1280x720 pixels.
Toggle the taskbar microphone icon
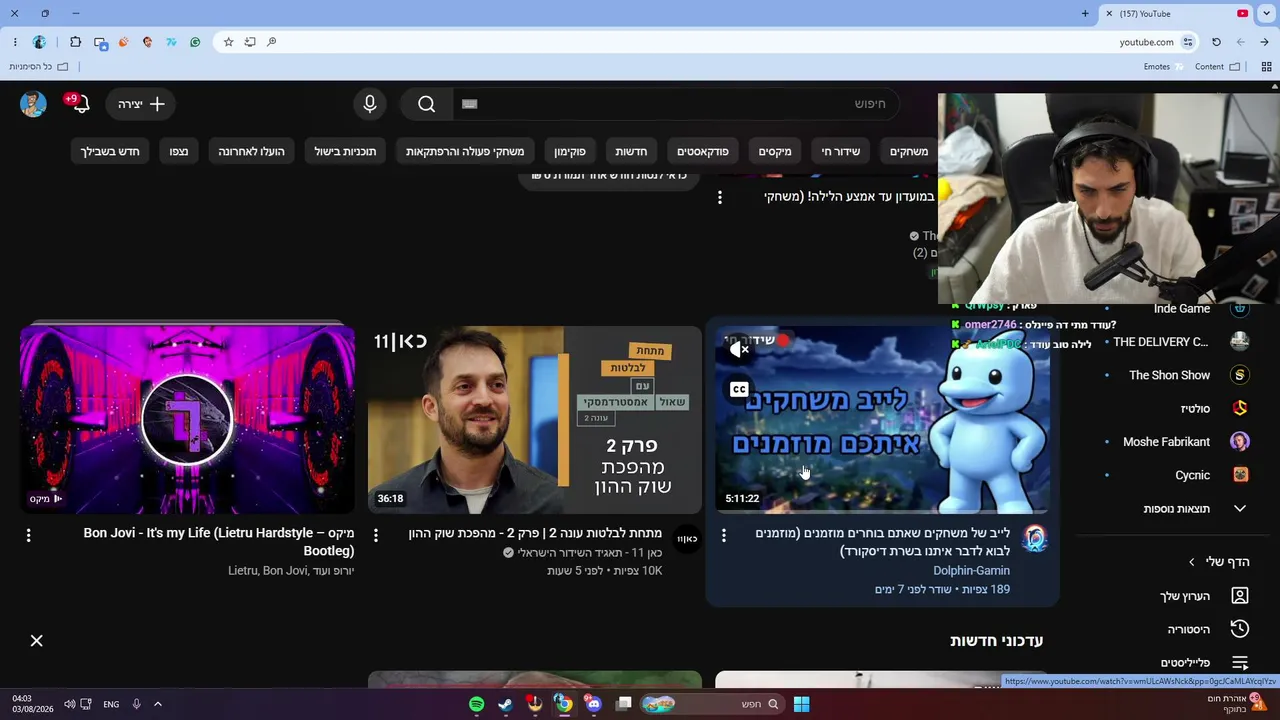(x=136, y=704)
